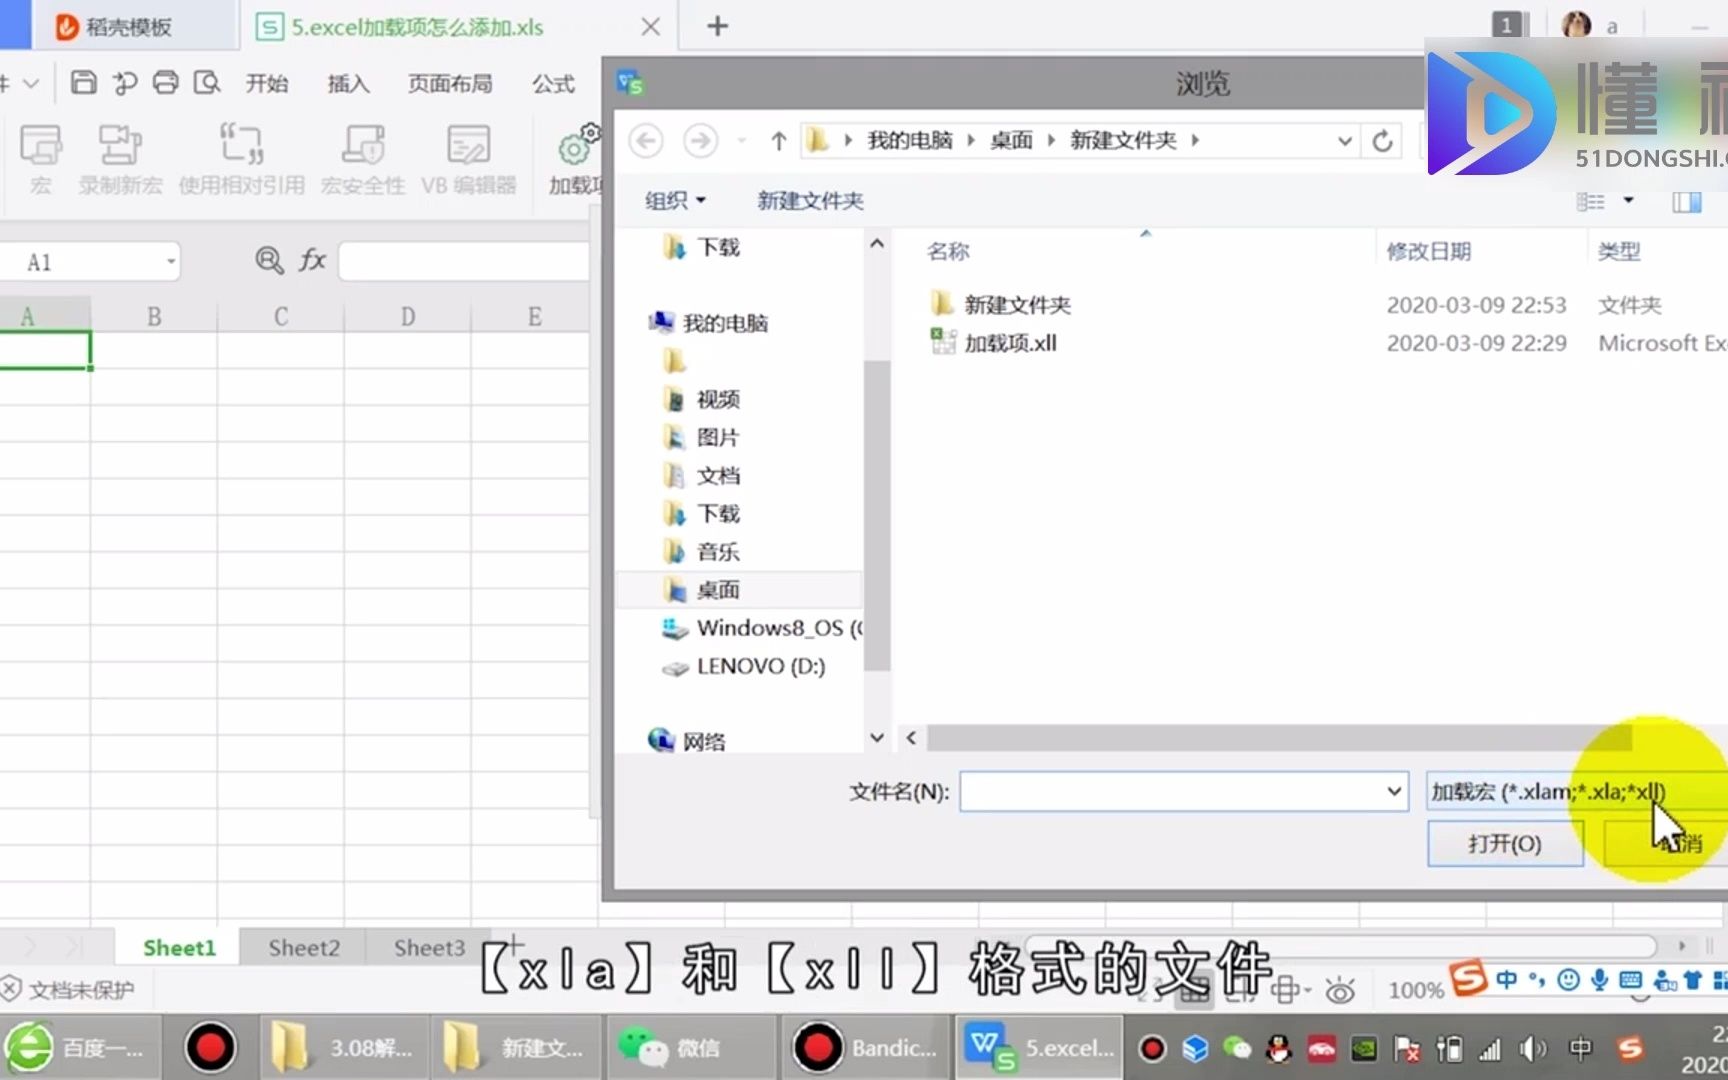The image size is (1728, 1080).
Task: Click the 加载项 add-ins gear icon
Action: pos(577,158)
